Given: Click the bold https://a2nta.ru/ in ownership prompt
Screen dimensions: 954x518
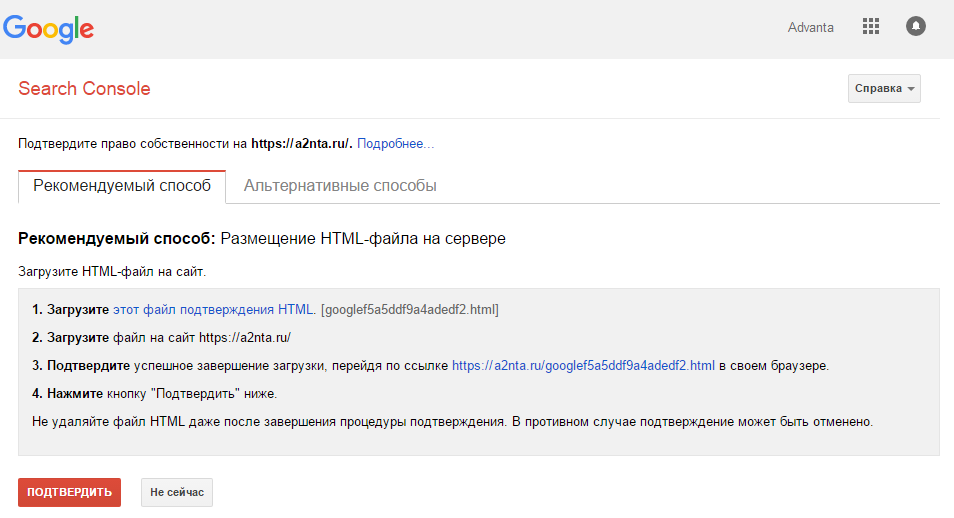Looking at the screenshot, I should (301, 144).
